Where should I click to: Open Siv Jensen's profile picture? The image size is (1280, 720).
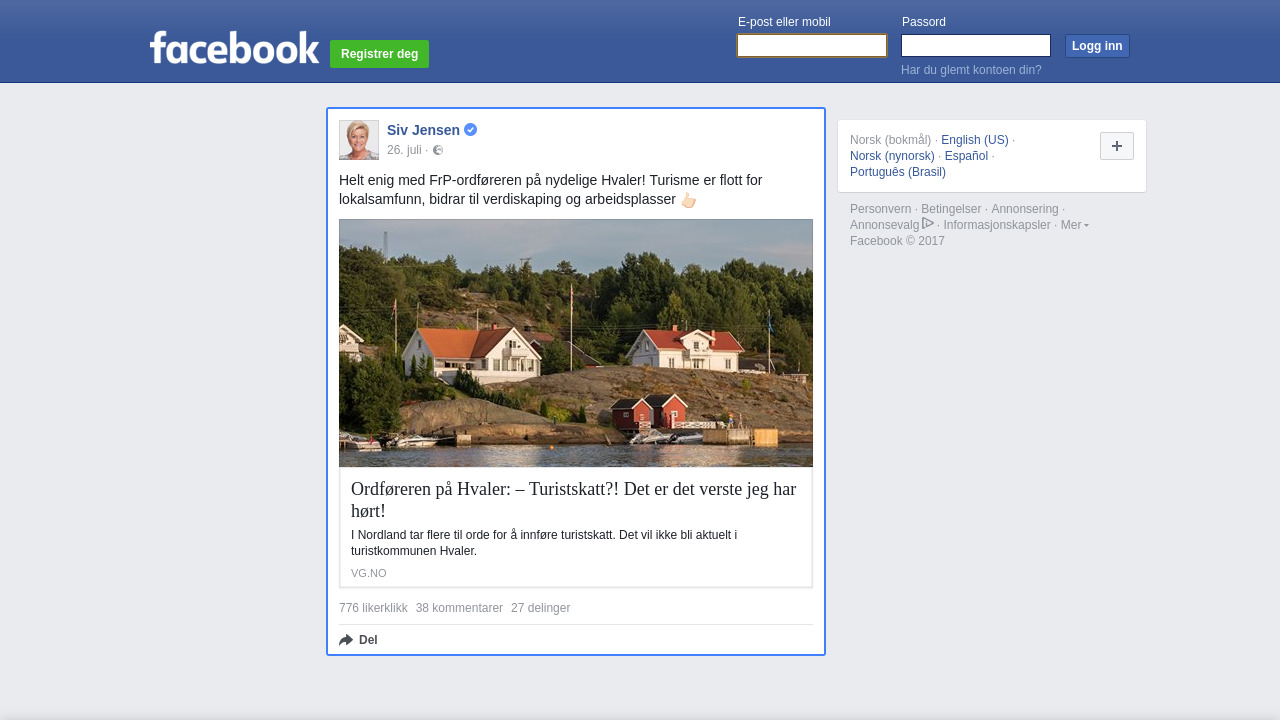(359, 140)
